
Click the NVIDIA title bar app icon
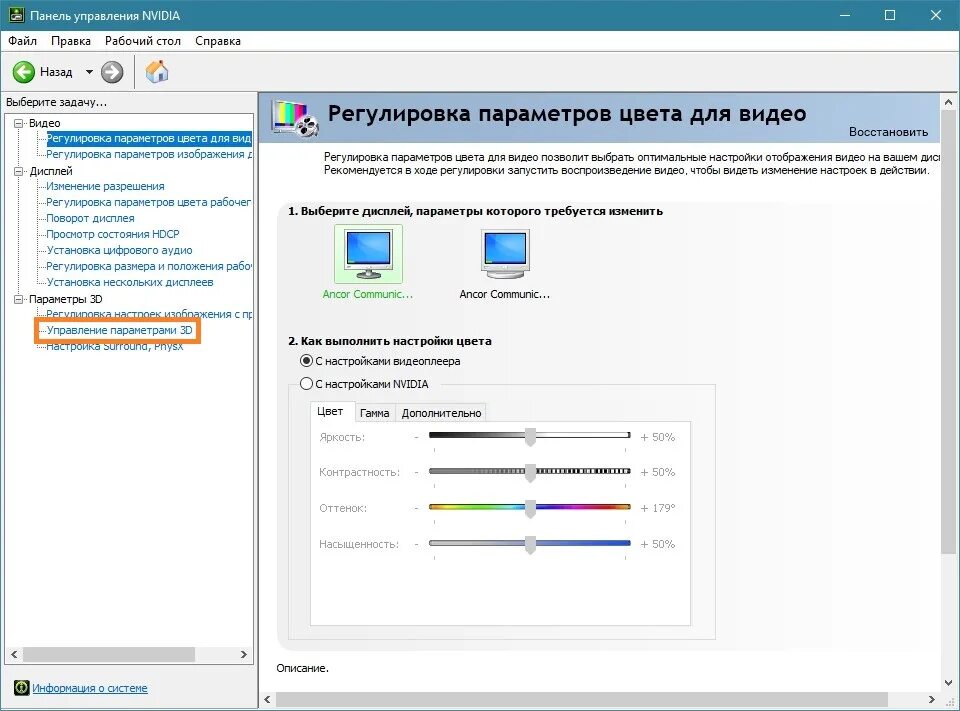(x=17, y=15)
